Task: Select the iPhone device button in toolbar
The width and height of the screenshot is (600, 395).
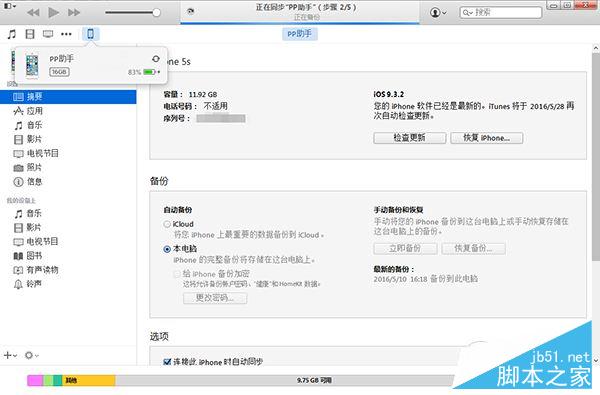Action: click(91, 34)
